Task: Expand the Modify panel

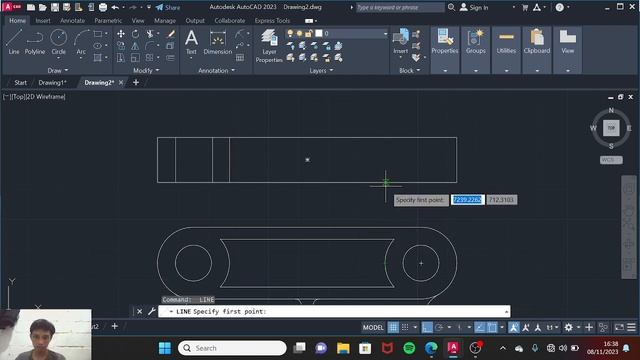Action: [146, 71]
